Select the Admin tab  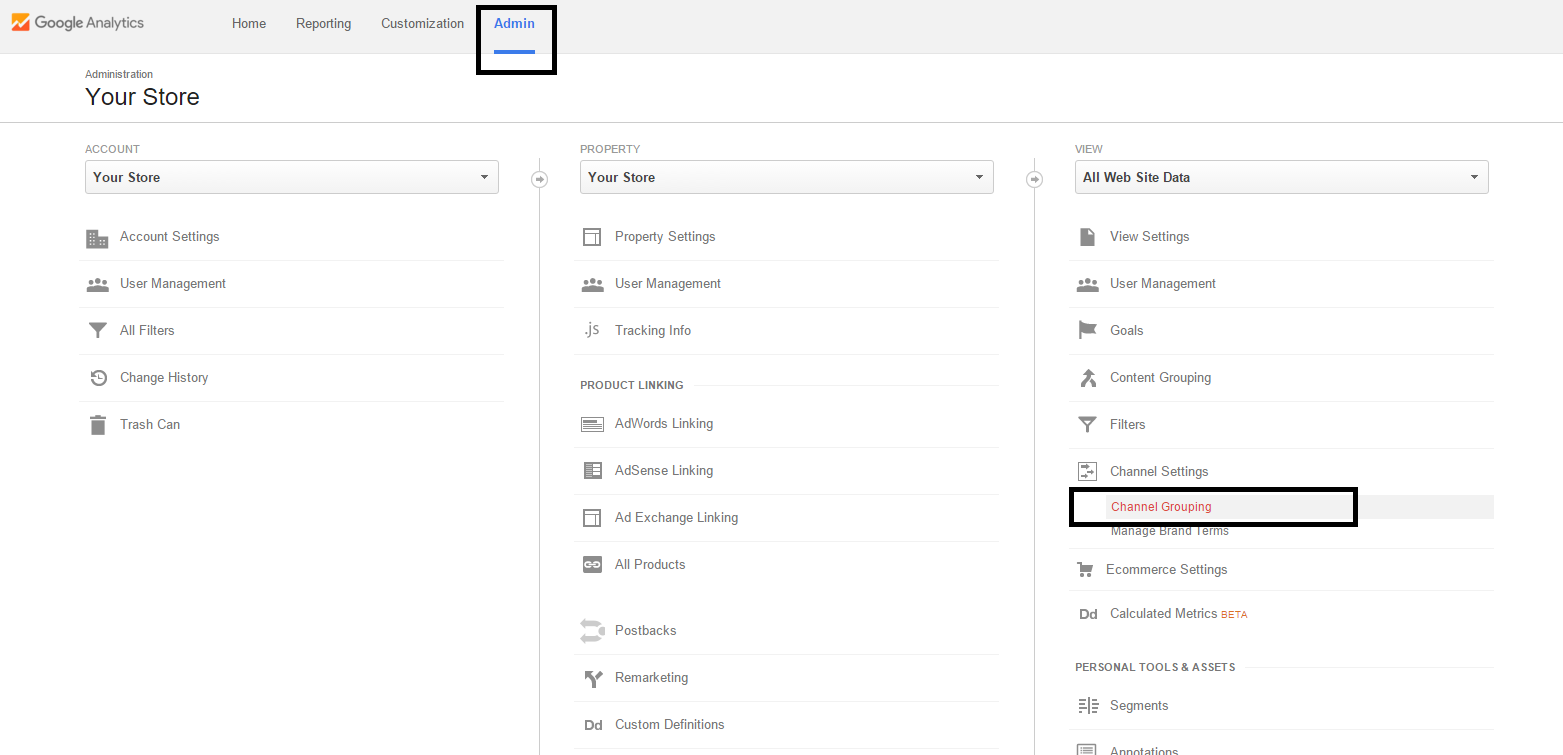(x=514, y=23)
